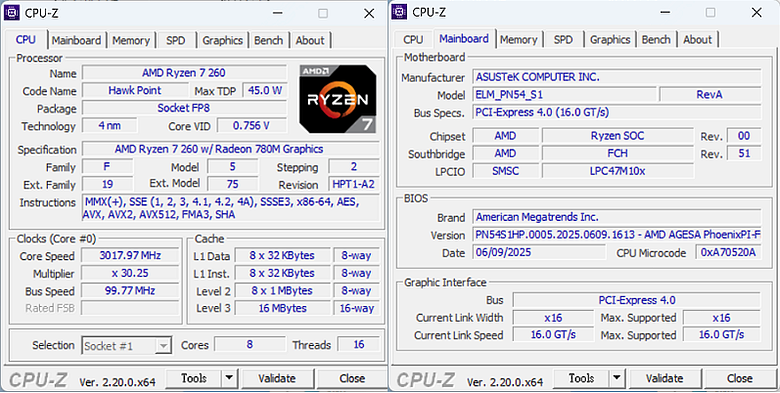Open About tab in the right window

[697, 39]
